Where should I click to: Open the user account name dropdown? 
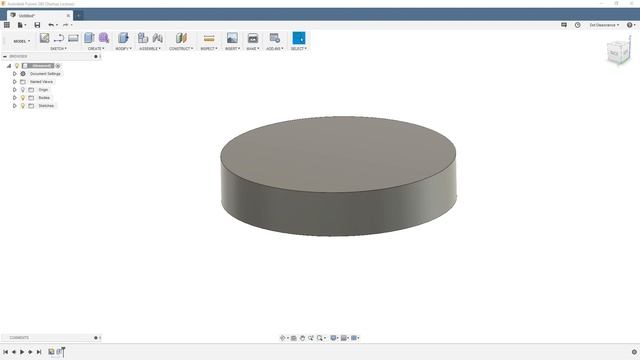[x=604, y=25]
